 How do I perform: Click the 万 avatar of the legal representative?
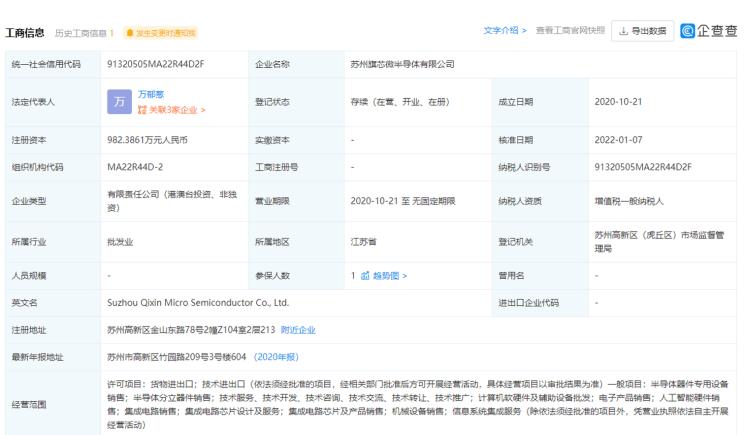click(119, 102)
